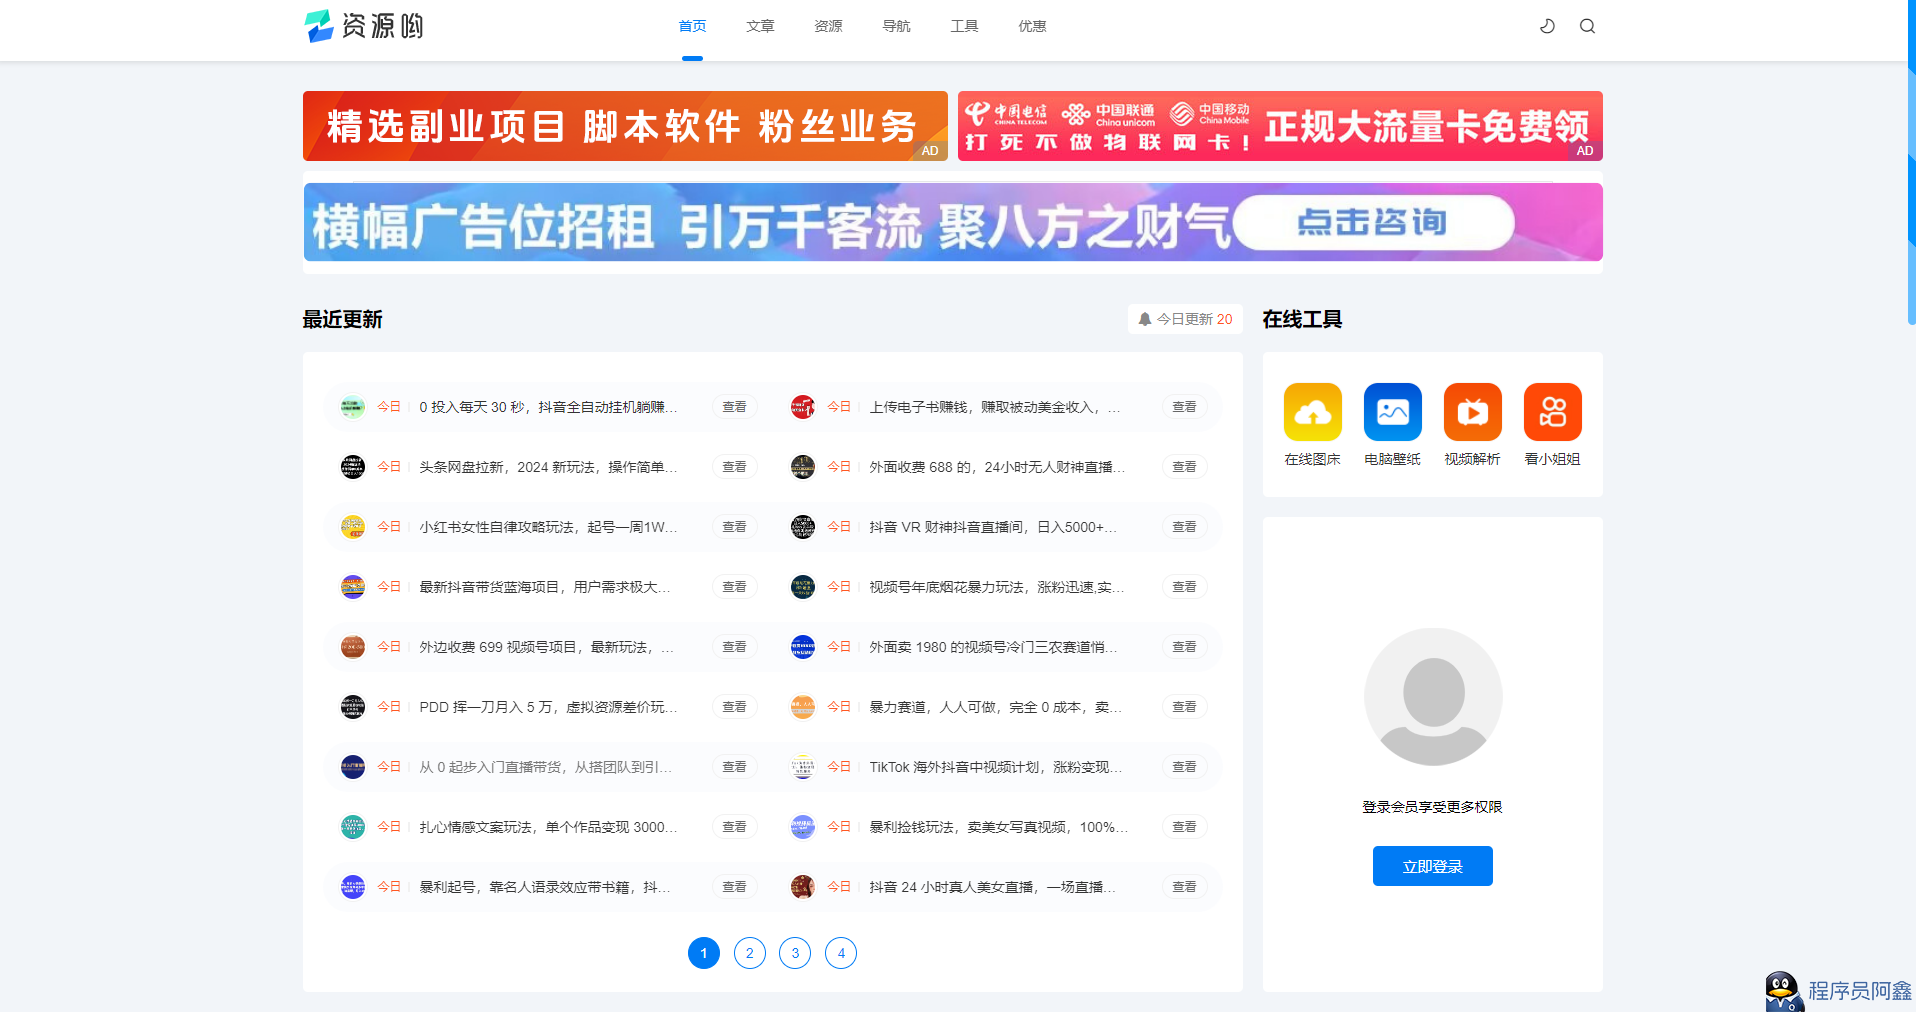Open the 在线图床 cloud upload tool
The height and width of the screenshot is (1012, 1916).
click(1312, 412)
